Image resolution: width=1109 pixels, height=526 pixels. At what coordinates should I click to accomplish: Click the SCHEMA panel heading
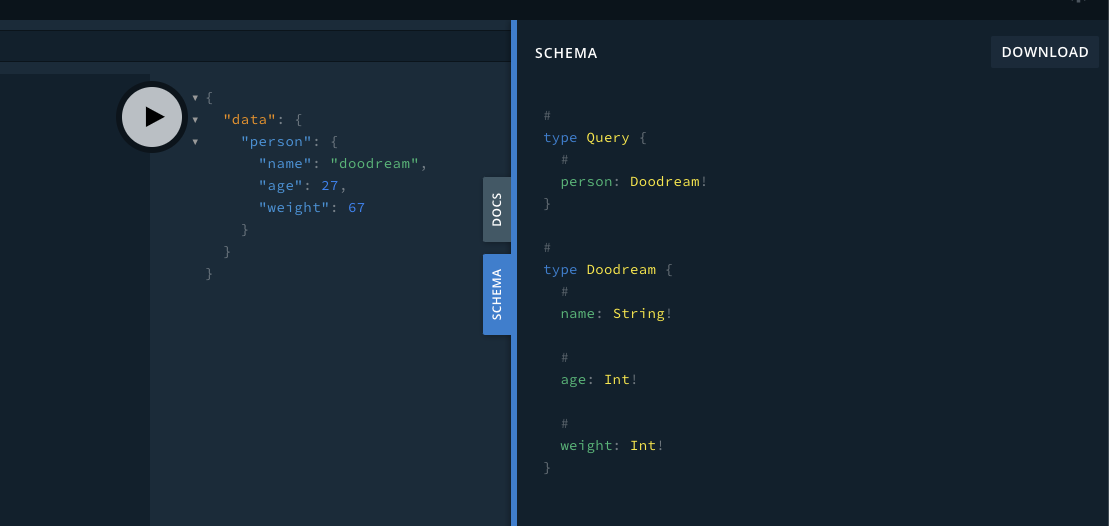566,53
